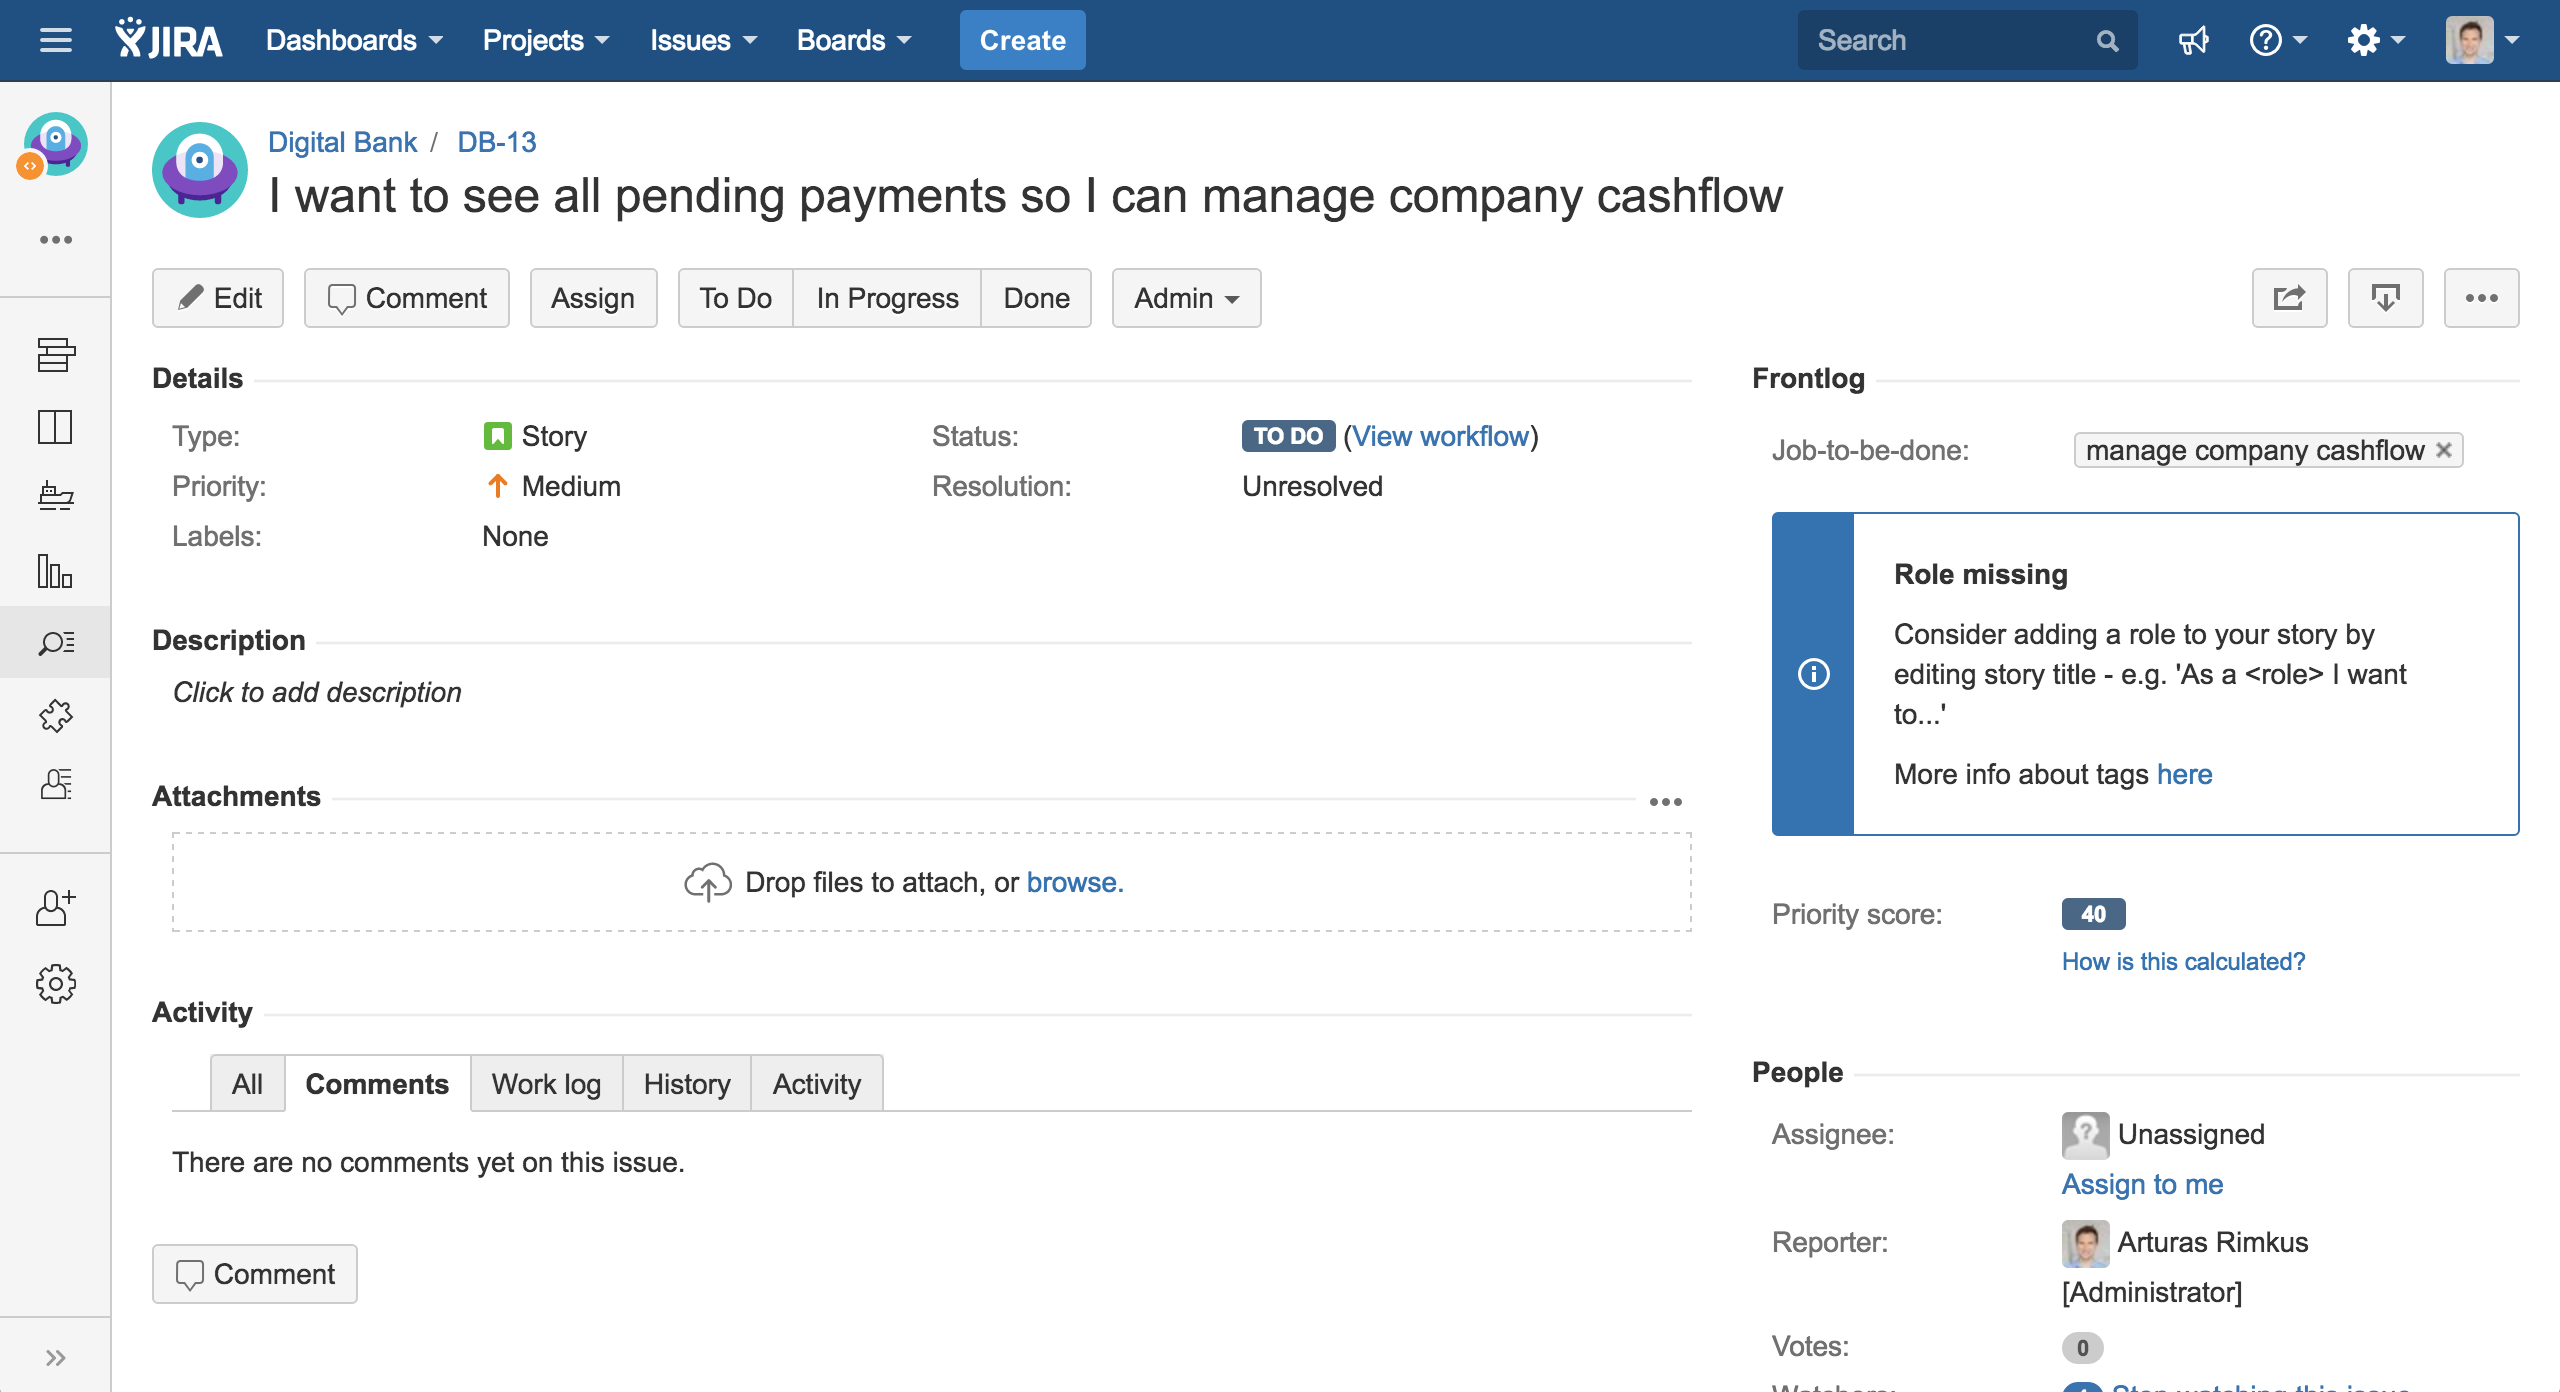Switch to the History tab
Image resolution: width=2560 pixels, height=1392 pixels.
coord(686,1084)
